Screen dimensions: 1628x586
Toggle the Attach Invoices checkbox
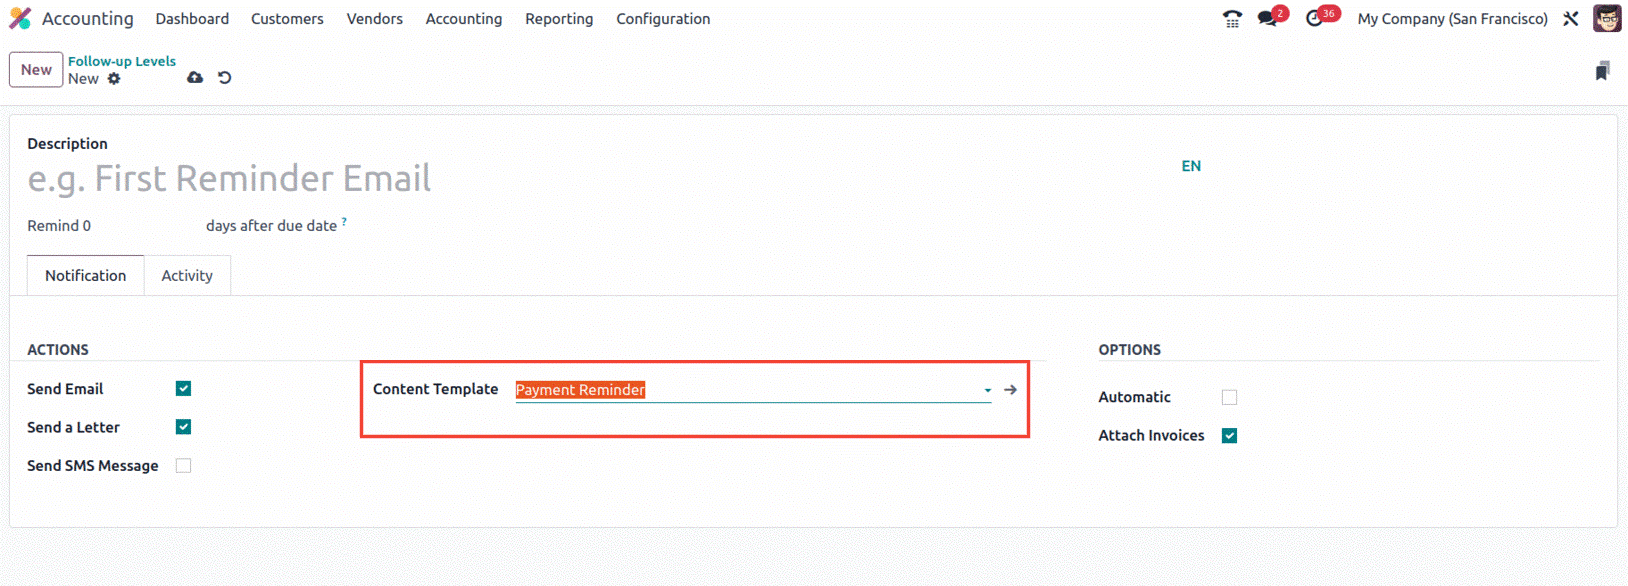1229,436
